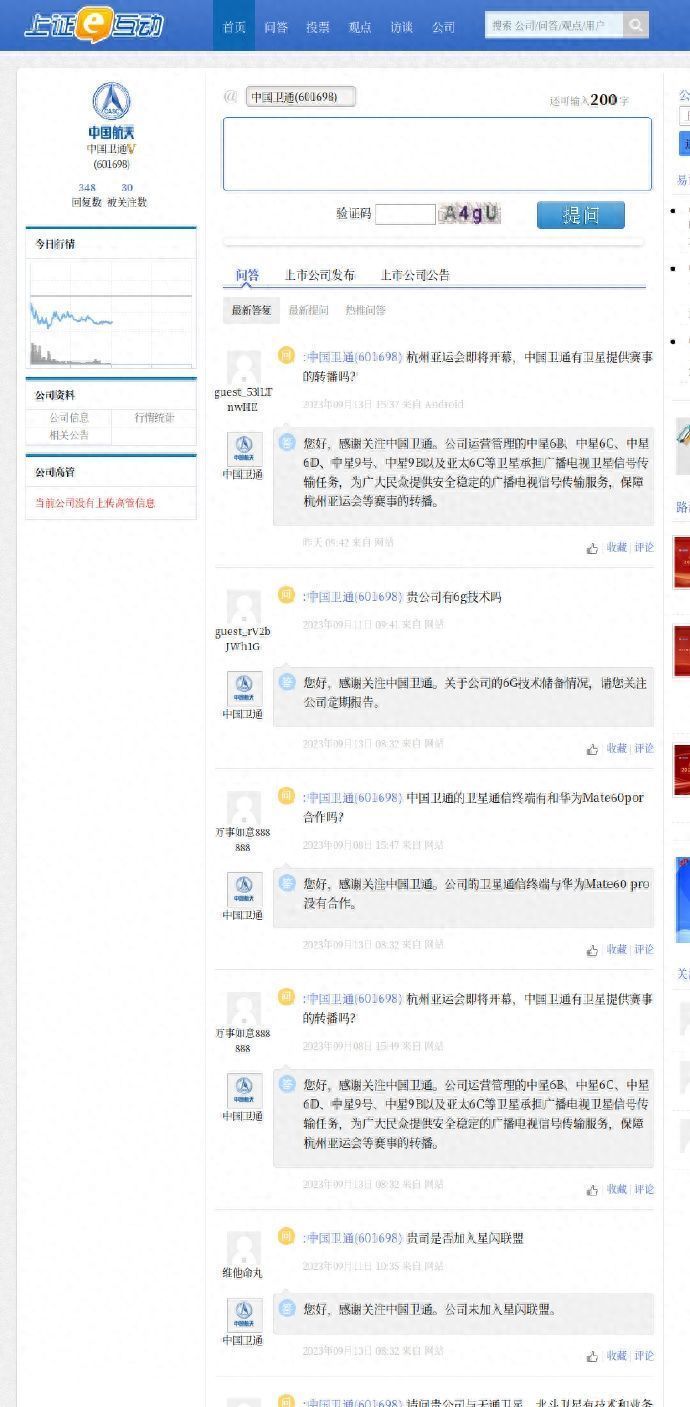This screenshot has height=1407, width=690.
Task: Click 评论 under the Mate60 answer
Action: (644, 950)
